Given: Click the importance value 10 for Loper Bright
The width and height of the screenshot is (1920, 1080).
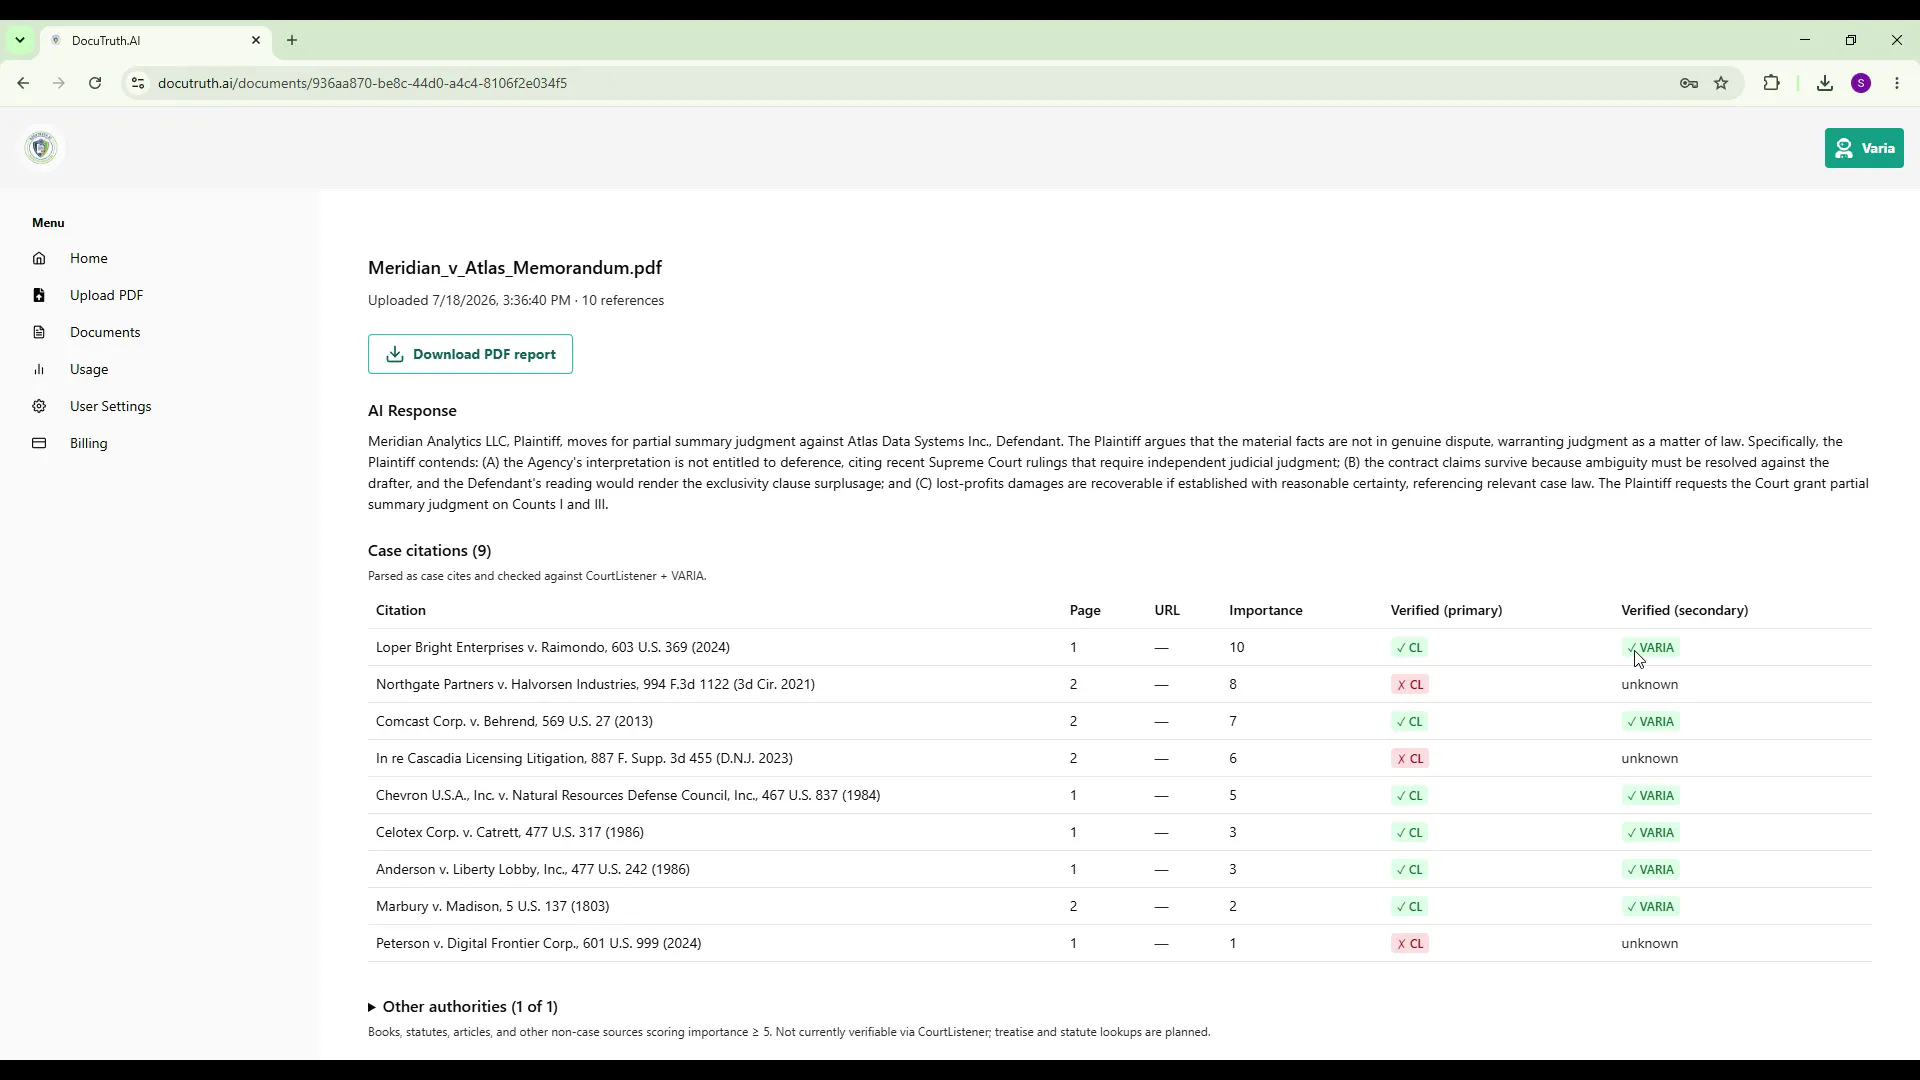Looking at the screenshot, I should [1237, 647].
